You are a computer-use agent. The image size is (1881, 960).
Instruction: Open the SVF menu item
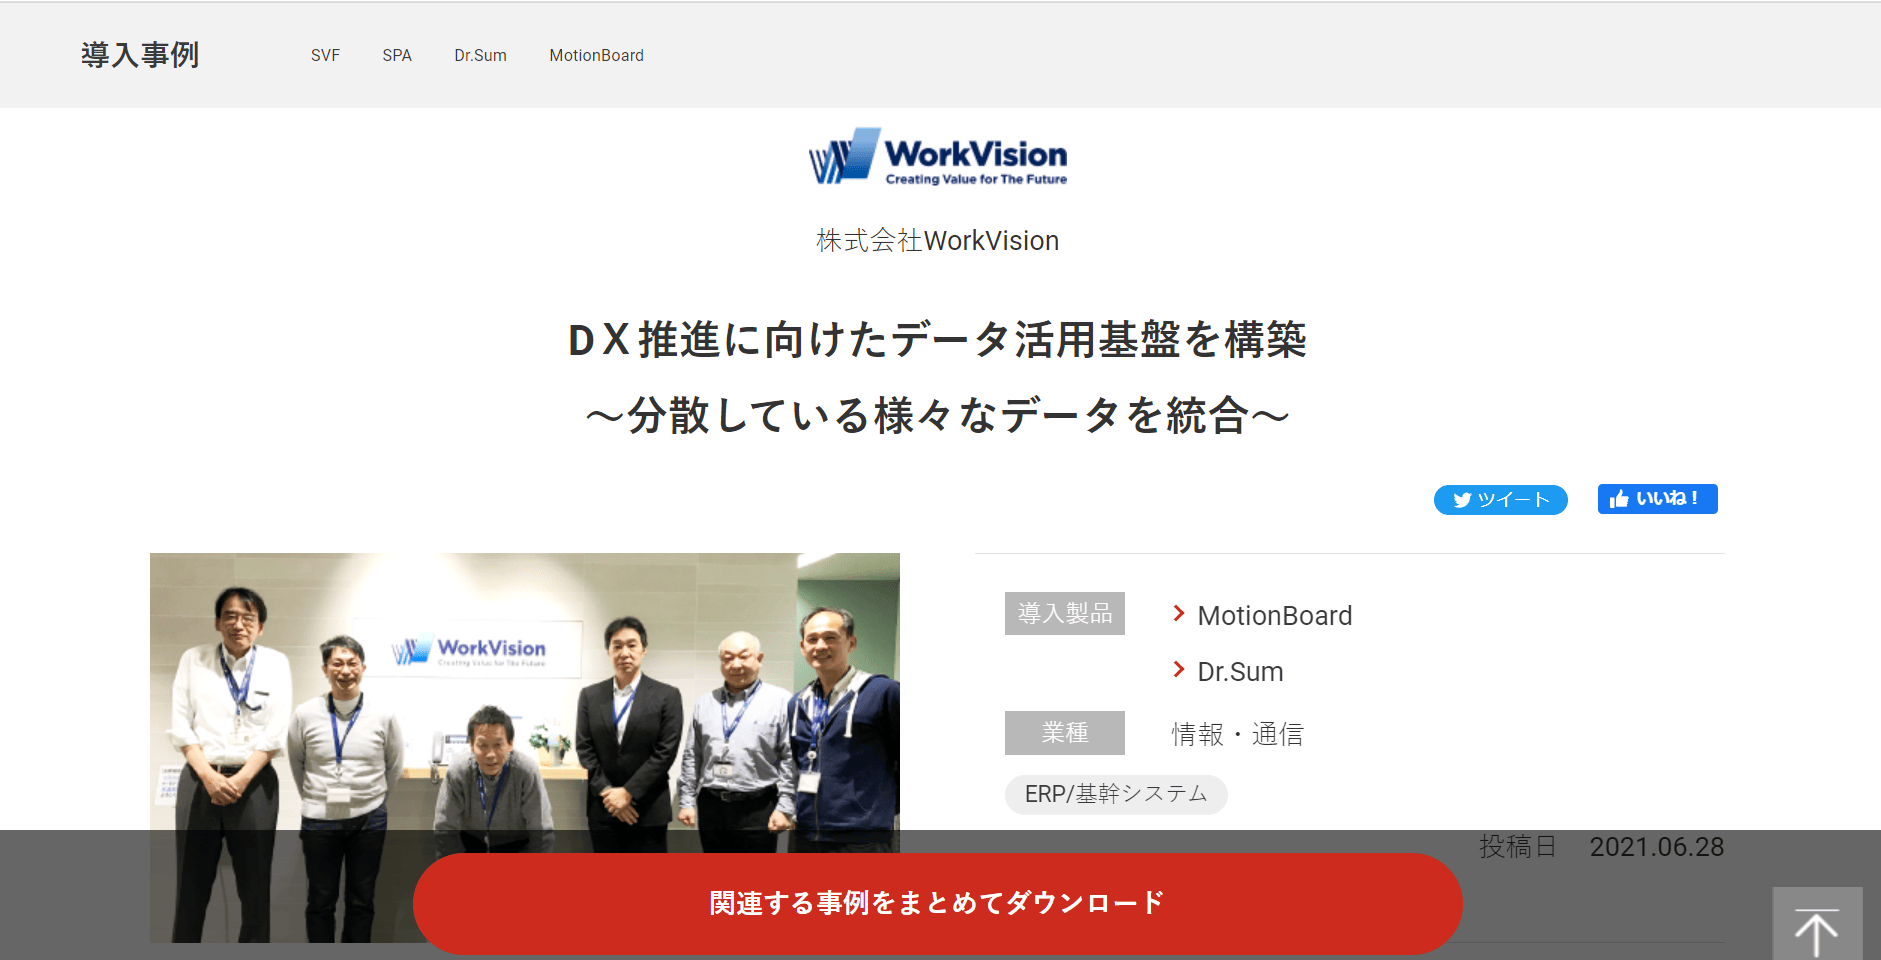(325, 56)
